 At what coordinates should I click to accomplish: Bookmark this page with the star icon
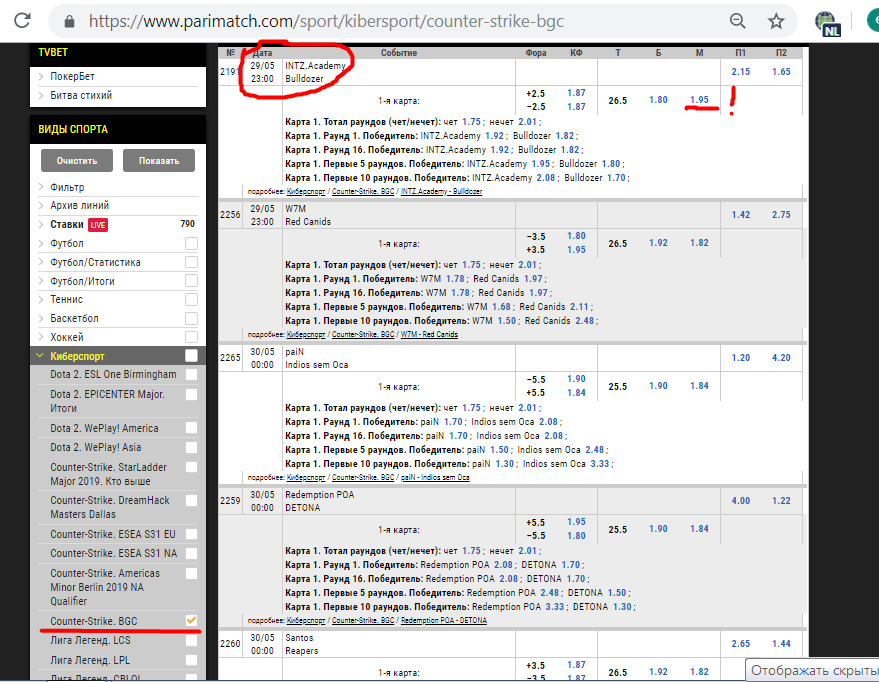pyautogui.click(x=776, y=21)
